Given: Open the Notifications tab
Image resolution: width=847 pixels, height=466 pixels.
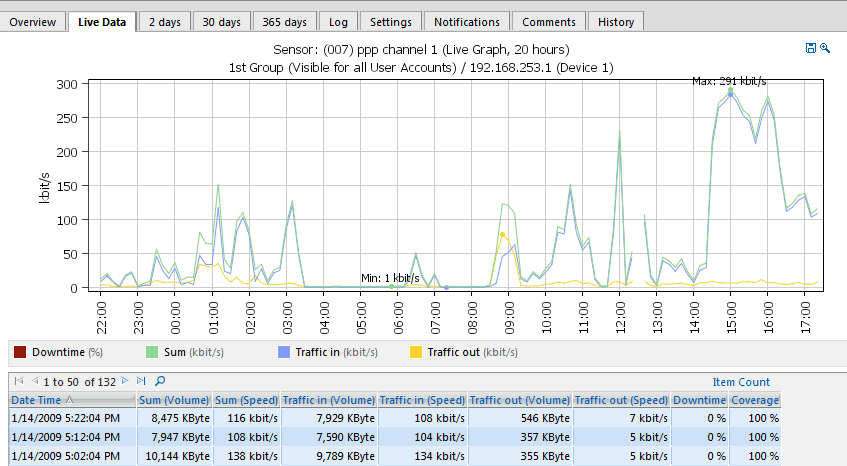Looking at the screenshot, I should (467, 22).
